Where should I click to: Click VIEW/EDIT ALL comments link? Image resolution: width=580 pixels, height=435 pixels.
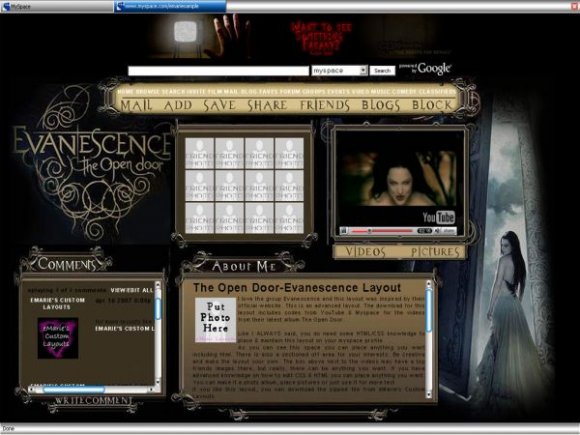coord(132,290)
